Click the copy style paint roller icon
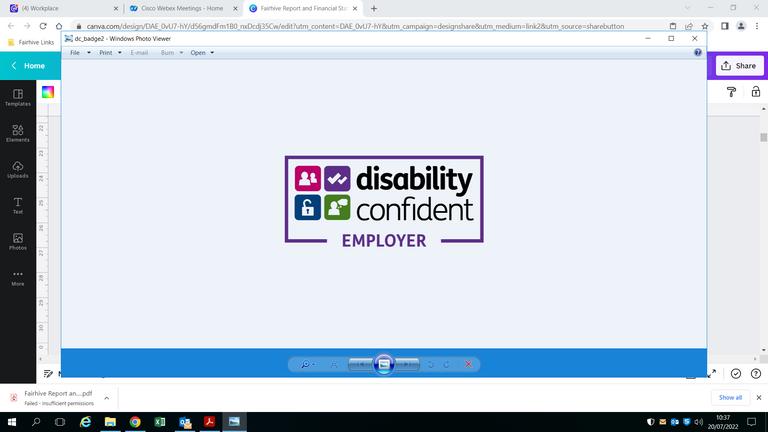This screenshot has height=432, width=768. pyautogui.click(x=731, y=92)
